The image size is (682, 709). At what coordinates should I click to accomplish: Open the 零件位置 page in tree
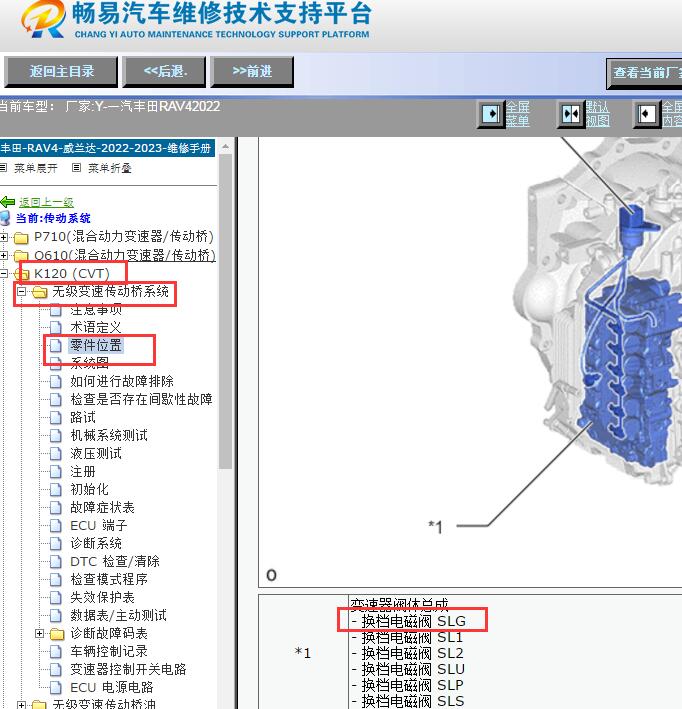[96, 346]
